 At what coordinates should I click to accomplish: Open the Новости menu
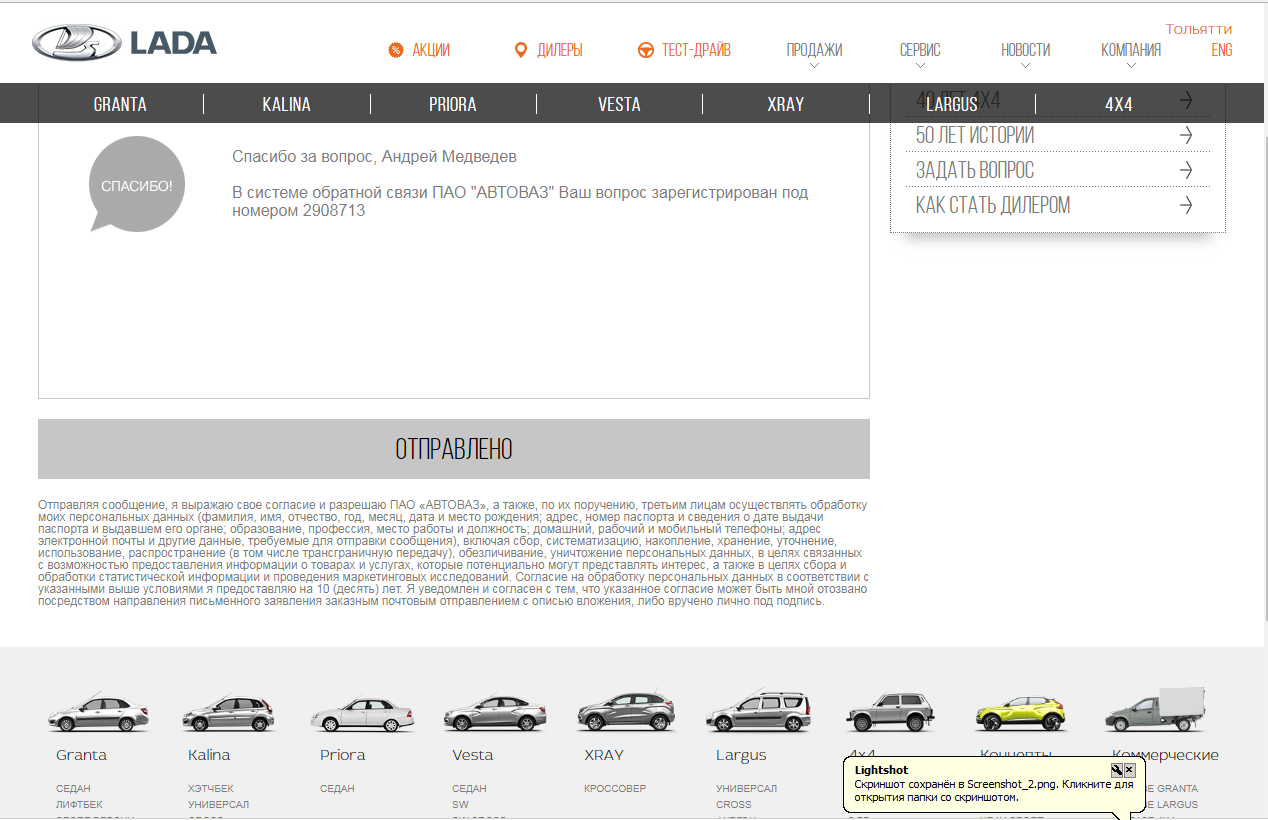pyautogui.click(x=1026, y=50)
